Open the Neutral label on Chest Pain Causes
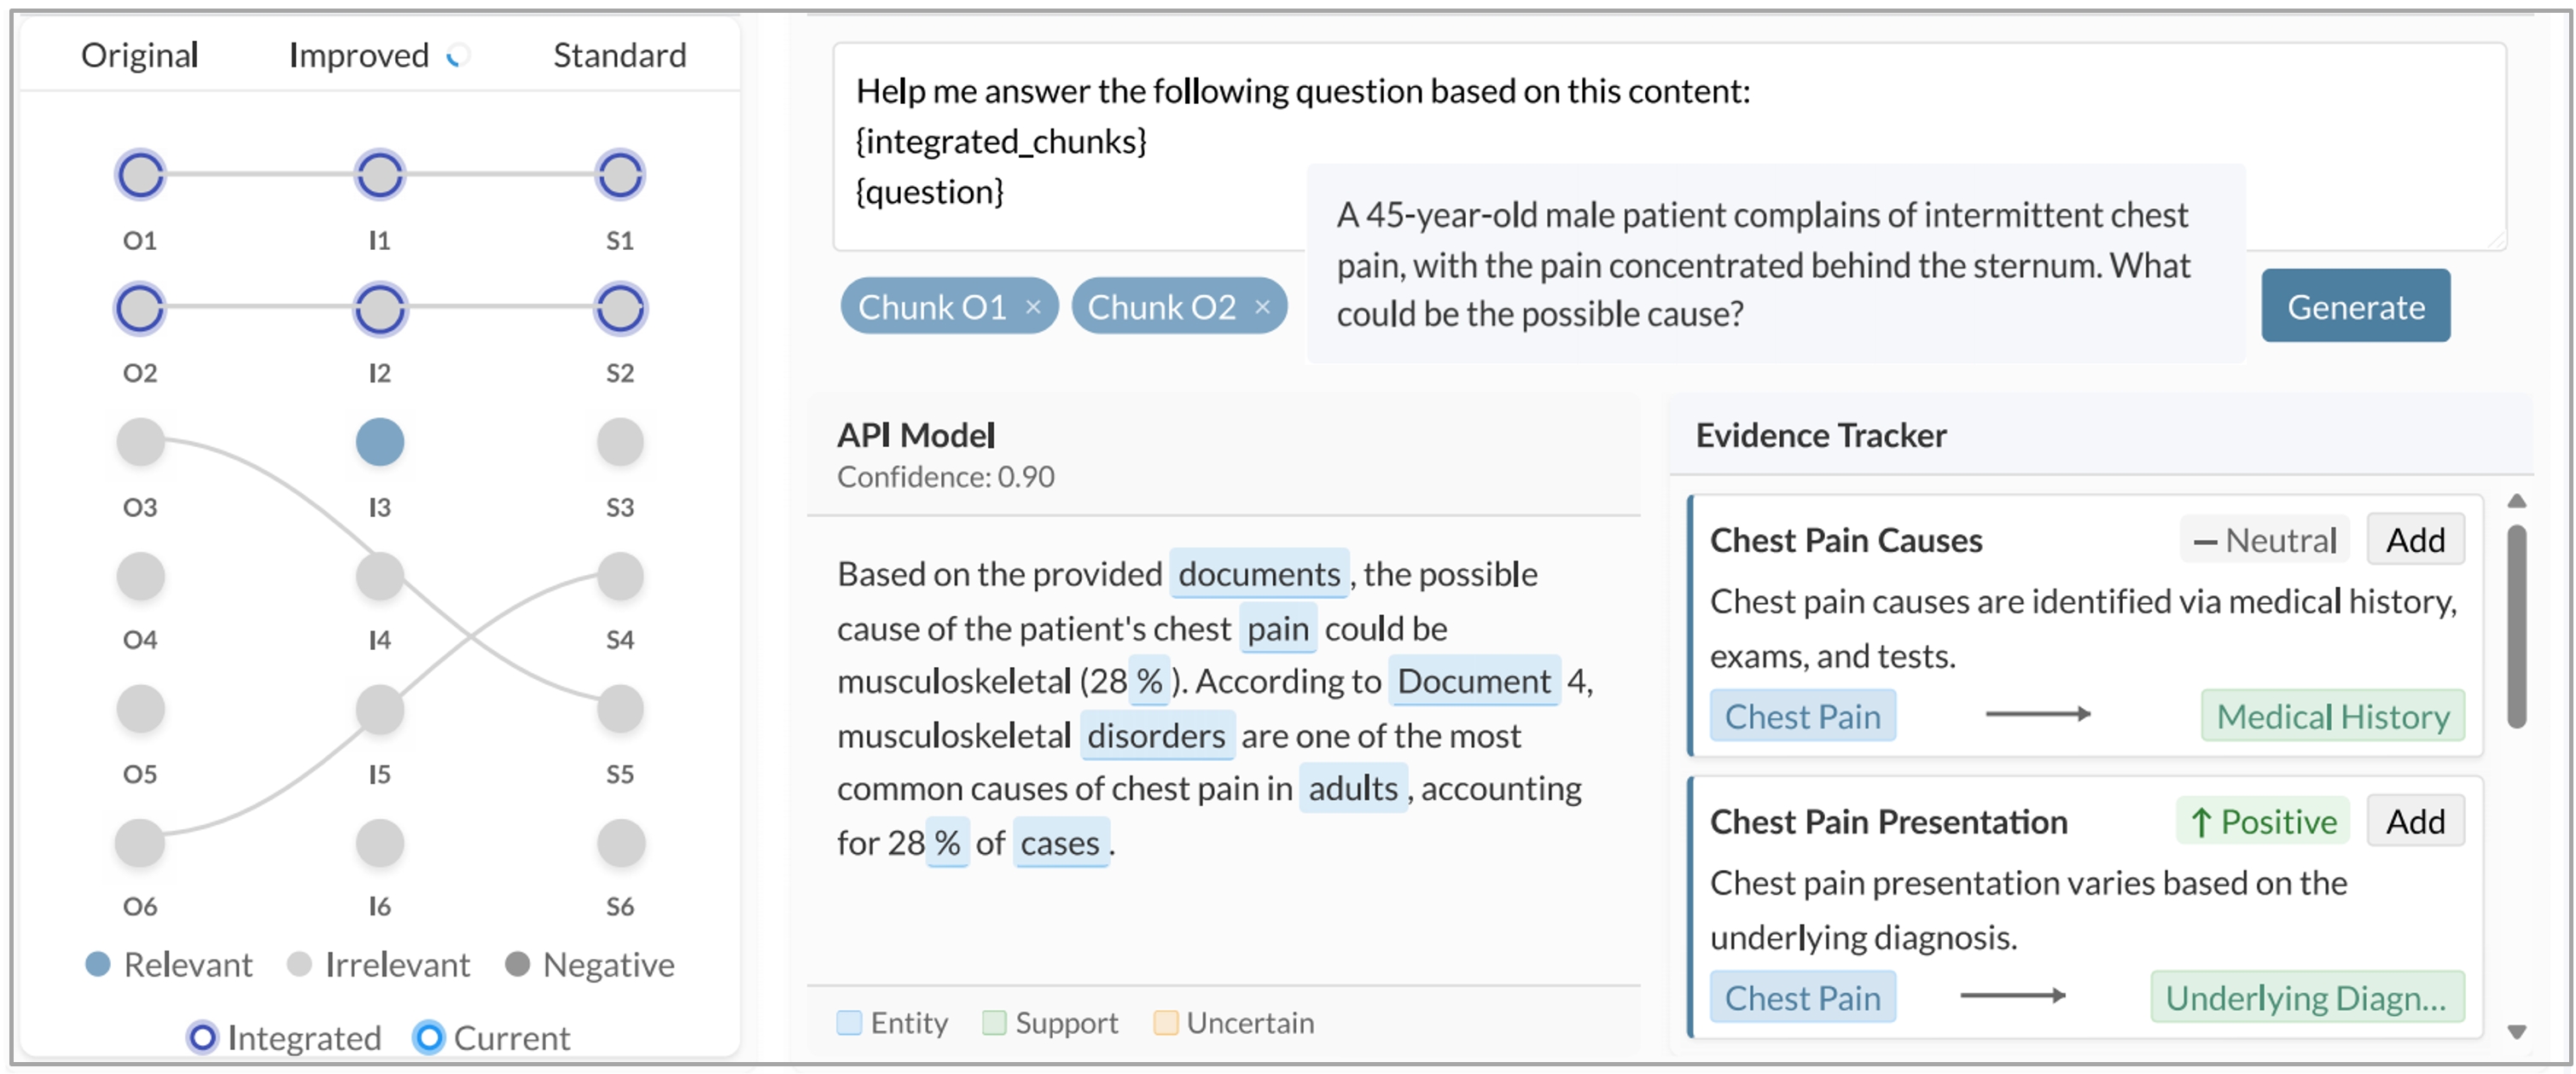 pos(2264,540)
